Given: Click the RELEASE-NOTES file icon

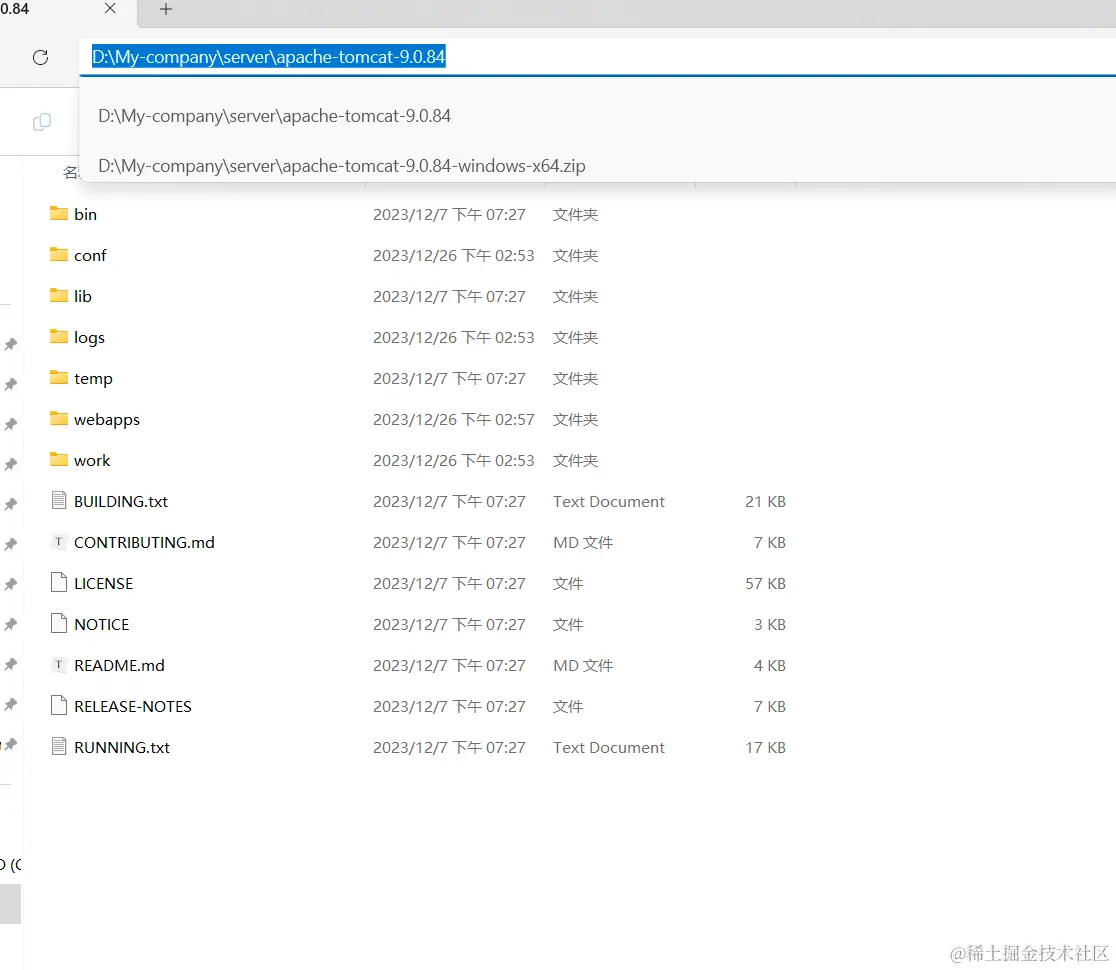Looking at the screenshot, I should tap(59, 705).
